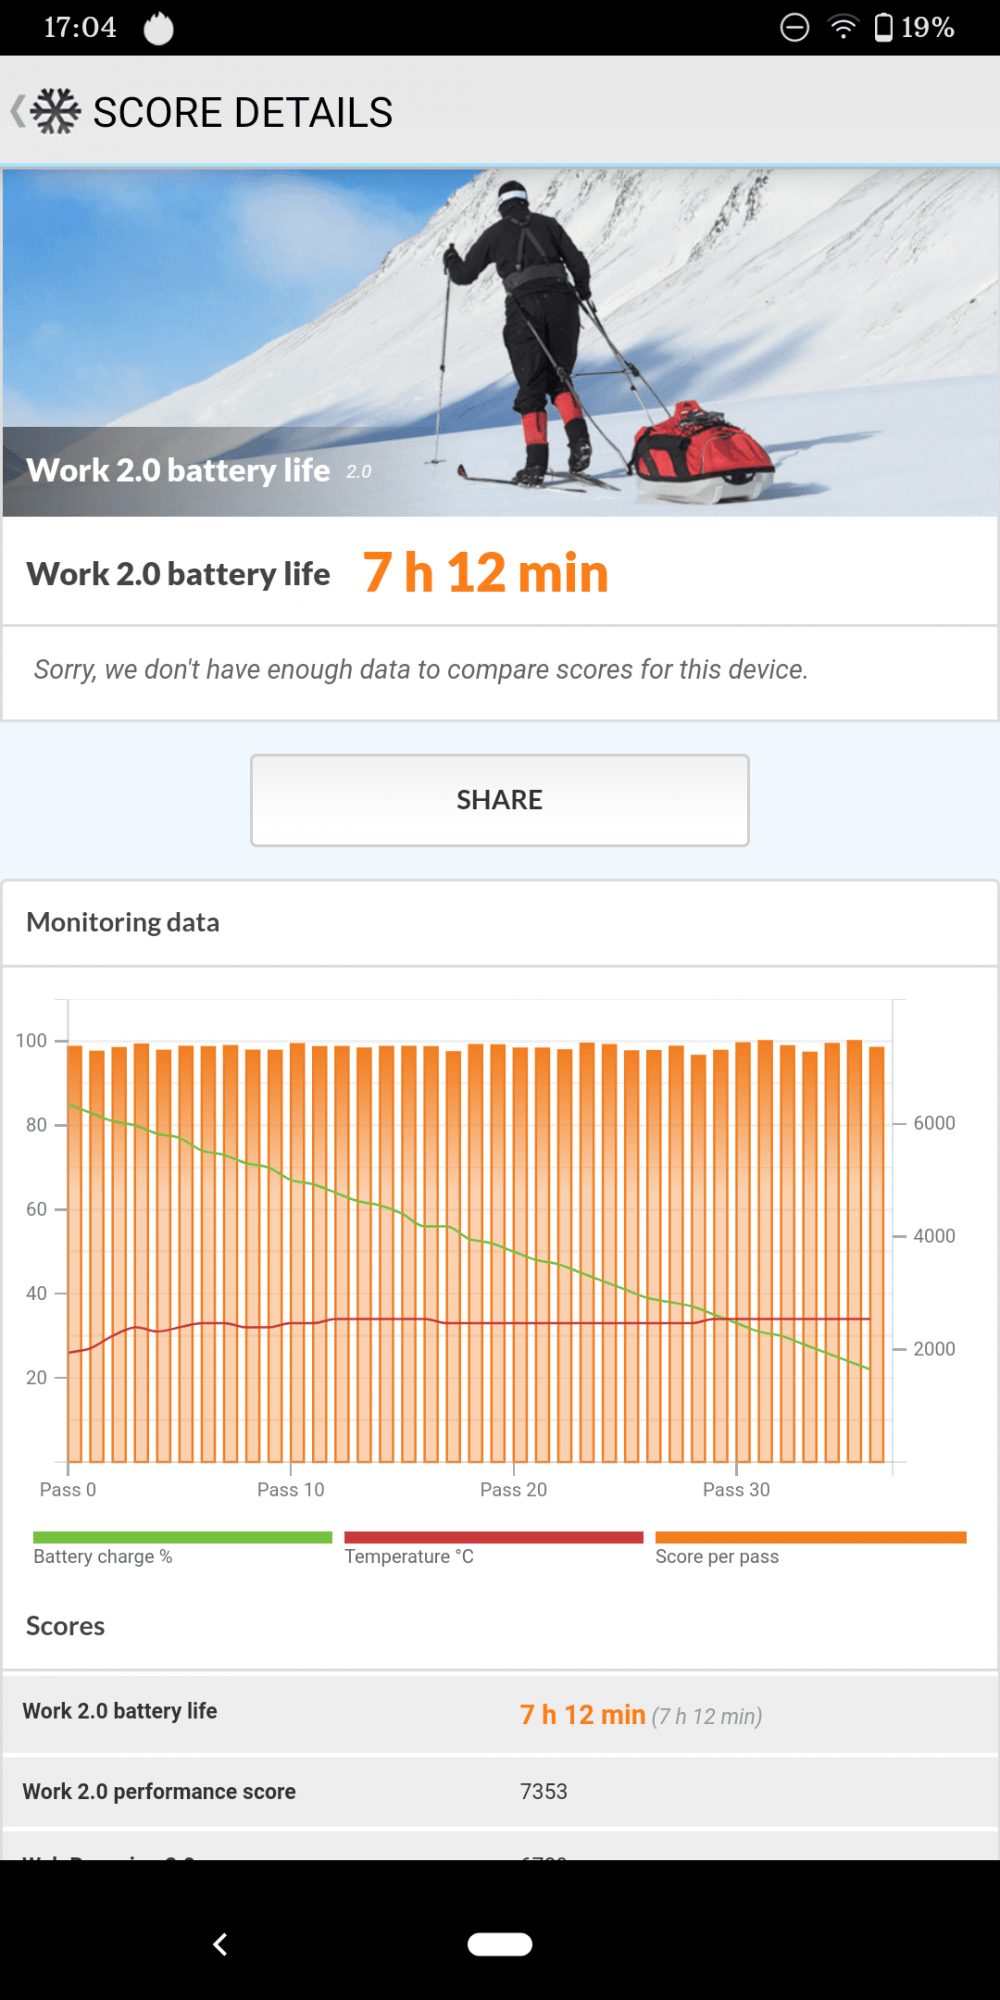Tap the skier banner image
This screenshot has width=1000, height=2000.
[500, 342]
